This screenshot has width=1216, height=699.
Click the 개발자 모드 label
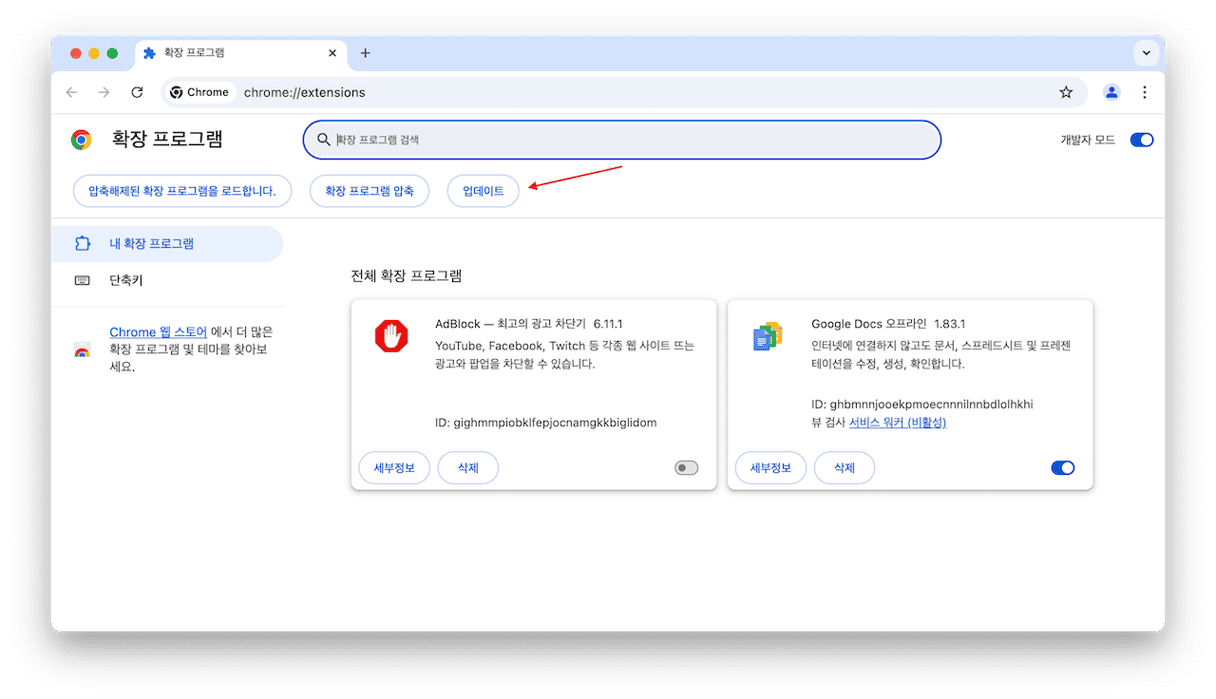coord(1087,140)
